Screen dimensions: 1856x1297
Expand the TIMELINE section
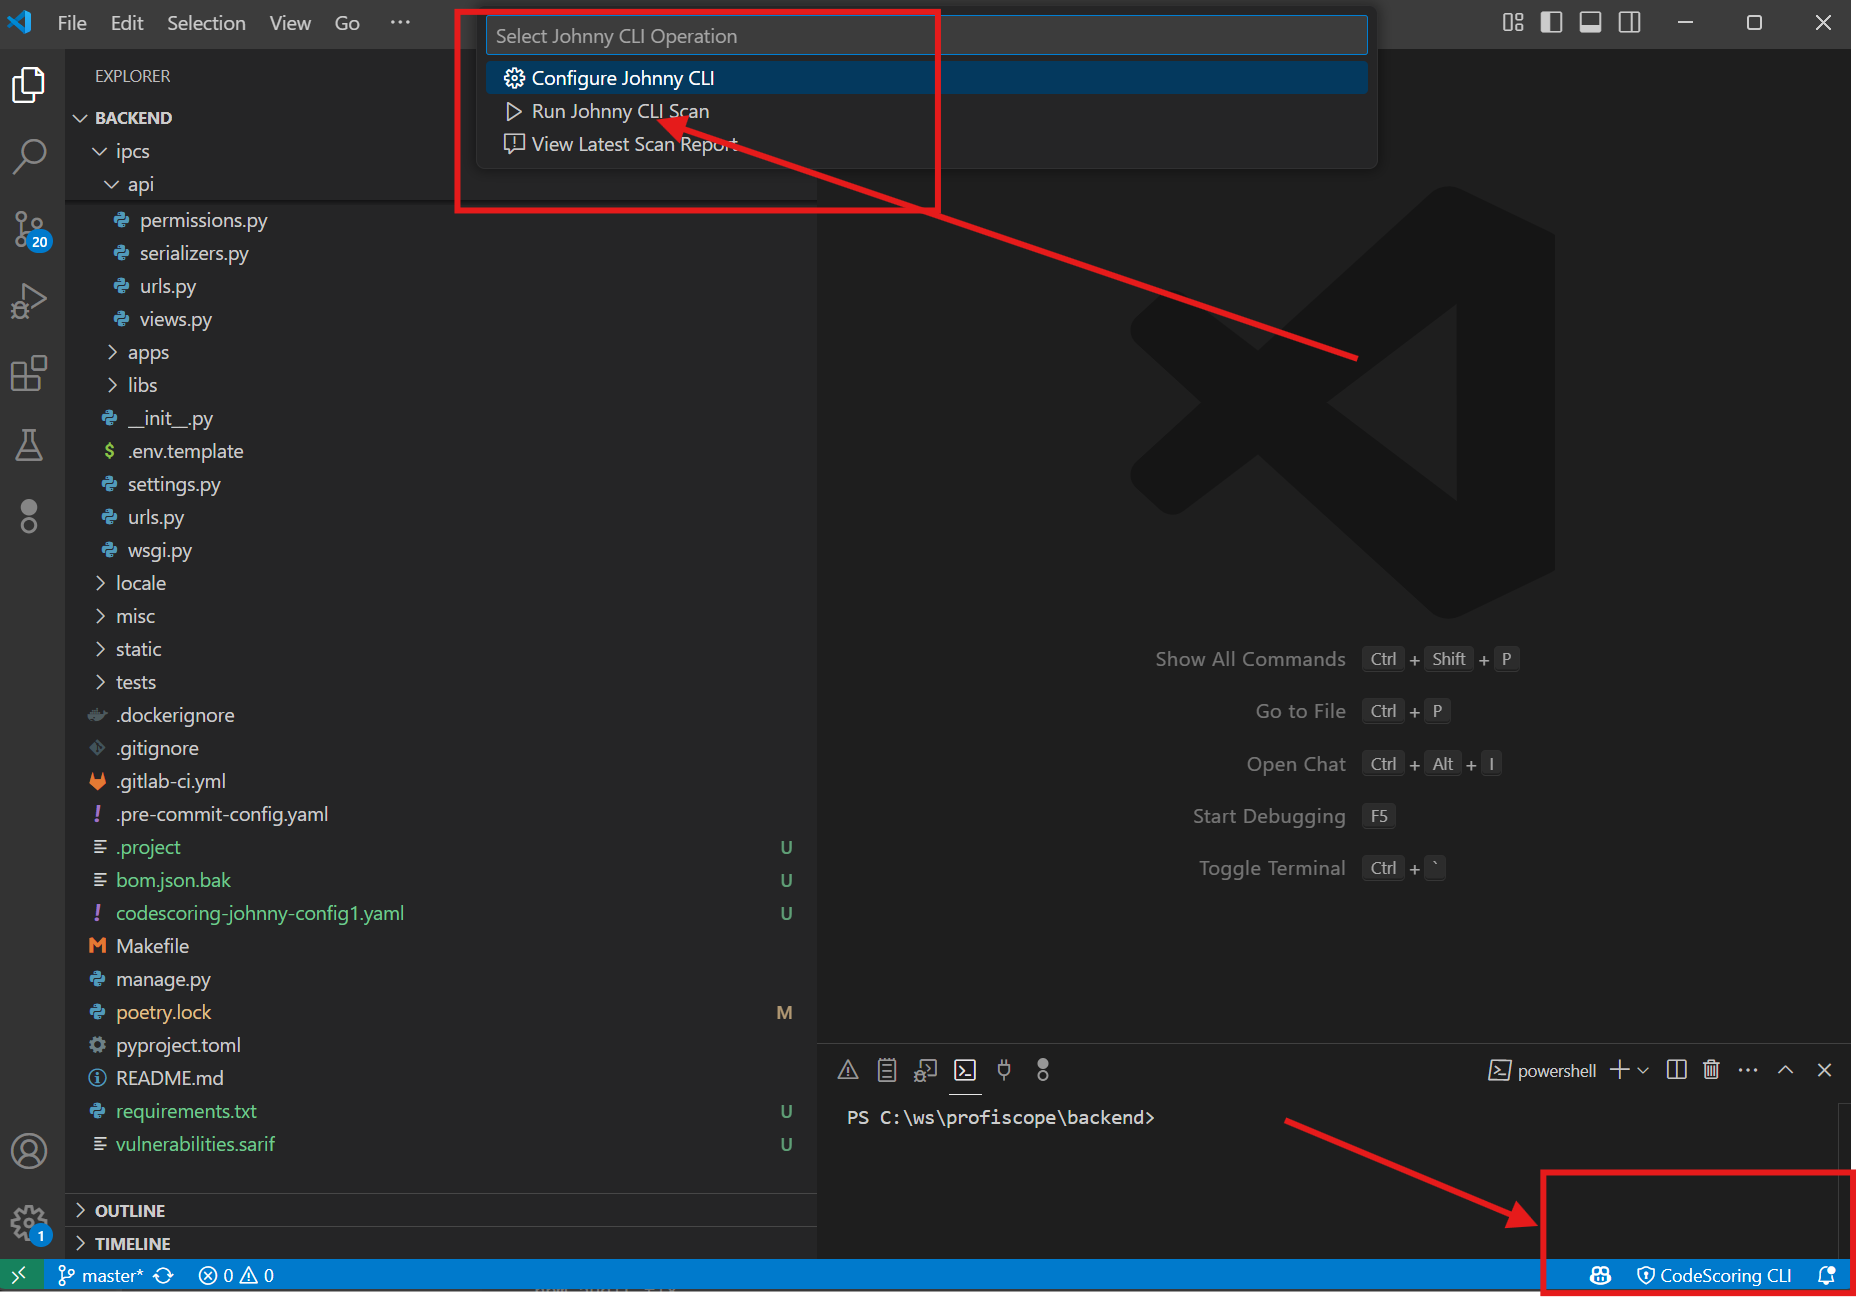coord(441,1244)
